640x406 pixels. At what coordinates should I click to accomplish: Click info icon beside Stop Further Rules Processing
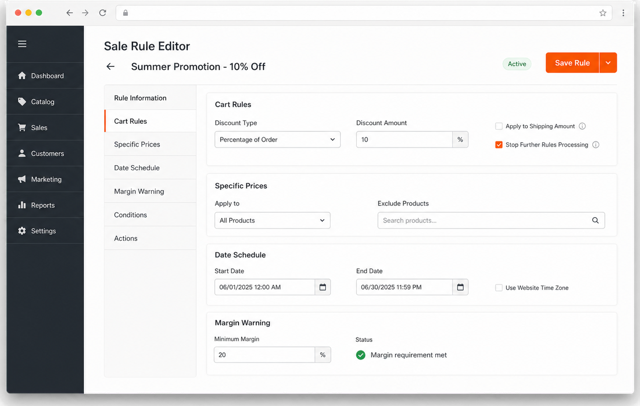(x=596, y=145)
